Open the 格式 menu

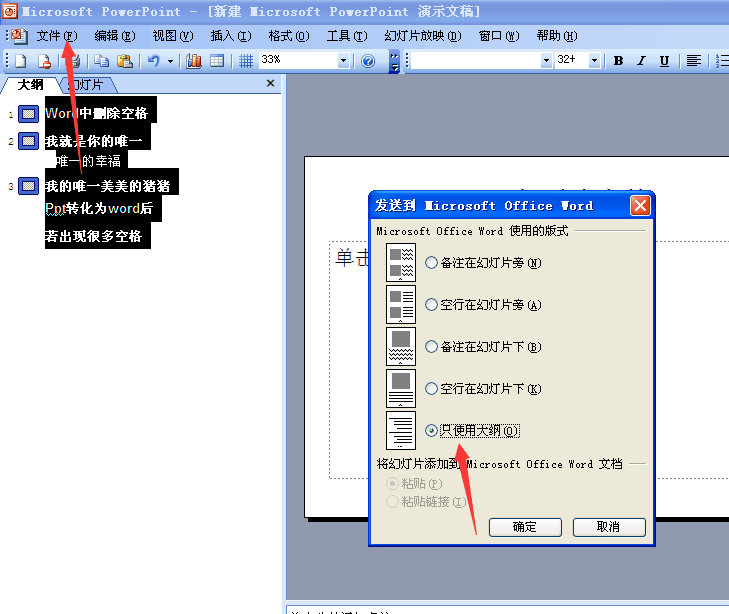[289, 36]
